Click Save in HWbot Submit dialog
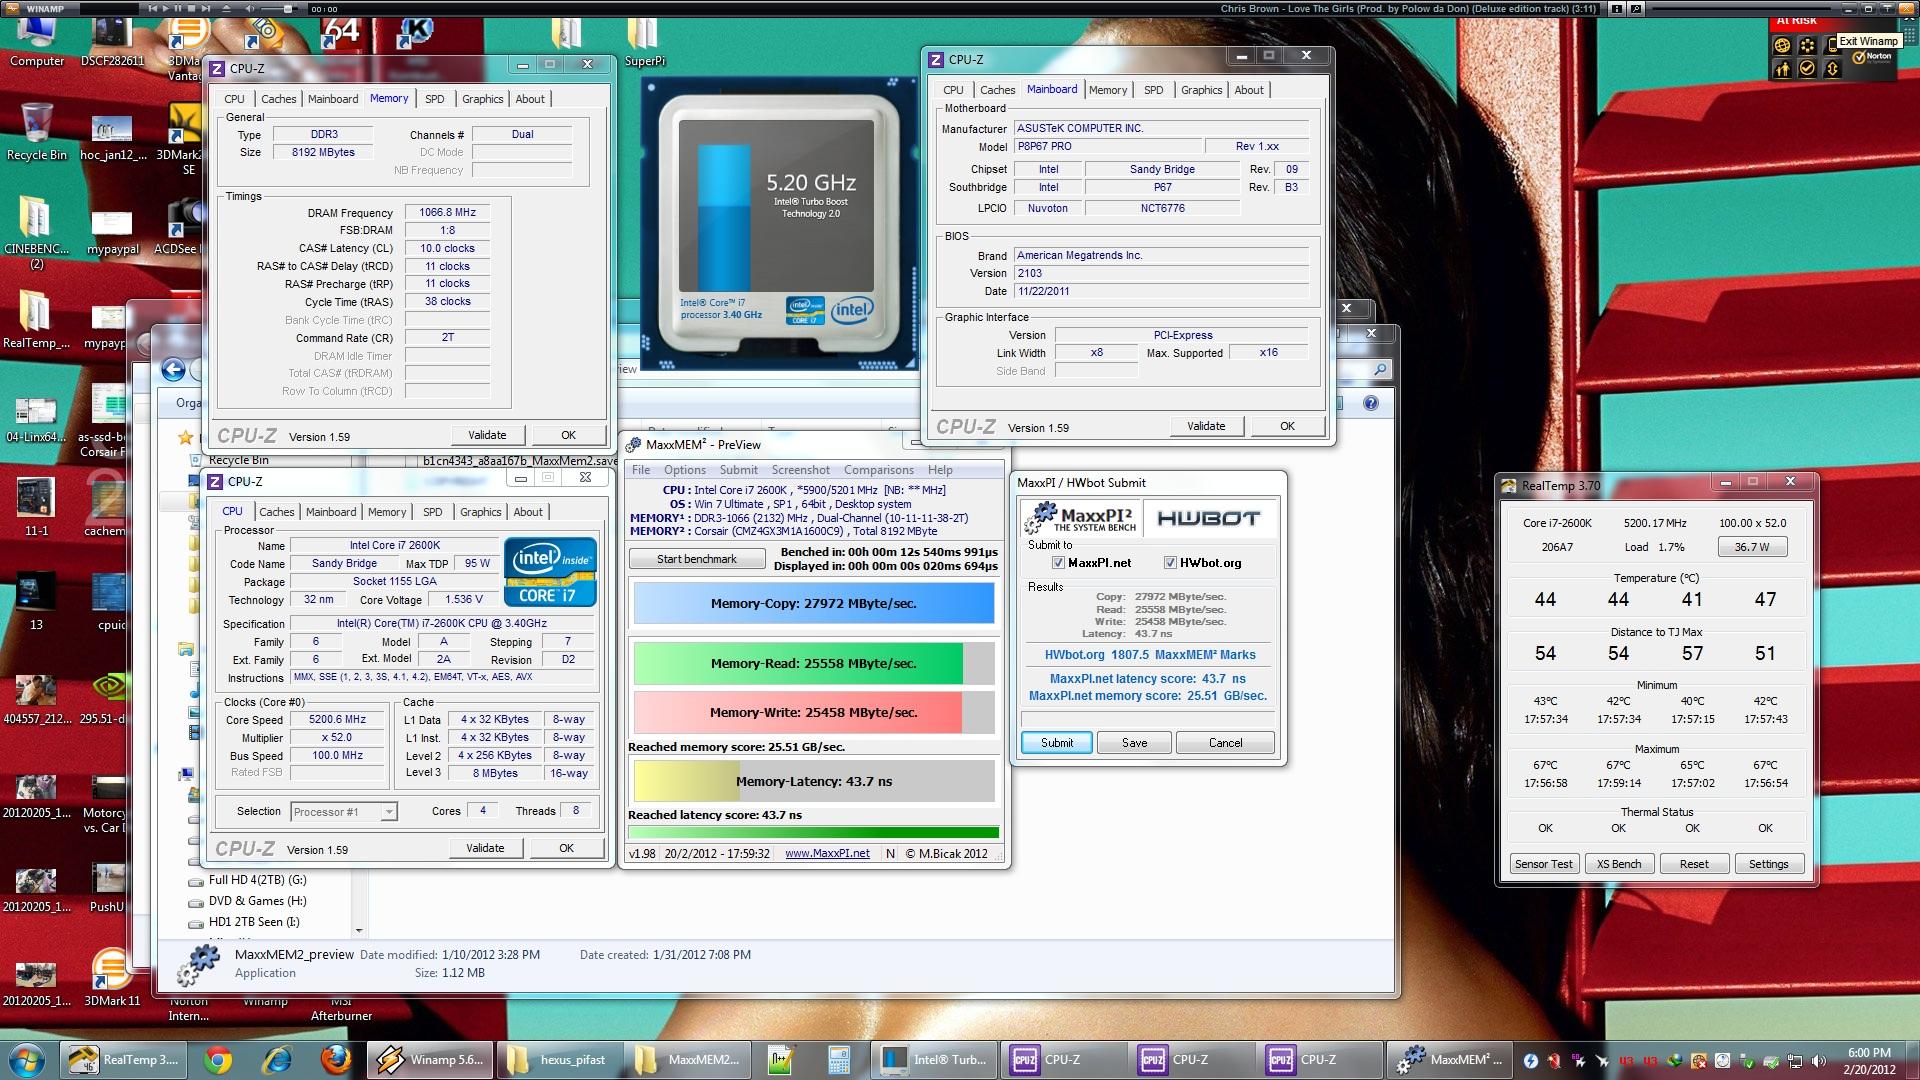Screen dimensions: 1920x1080 [1134, 743]
